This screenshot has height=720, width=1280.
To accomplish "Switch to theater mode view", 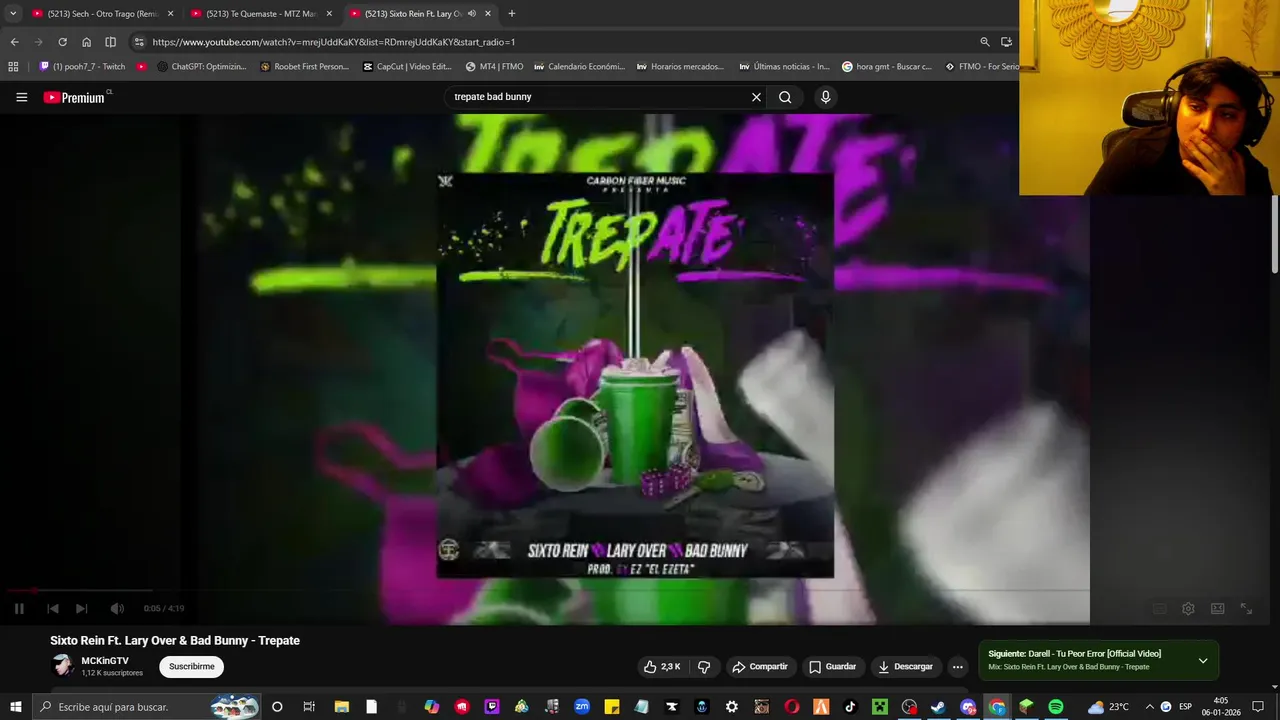I will click(x=1217, y=608).
